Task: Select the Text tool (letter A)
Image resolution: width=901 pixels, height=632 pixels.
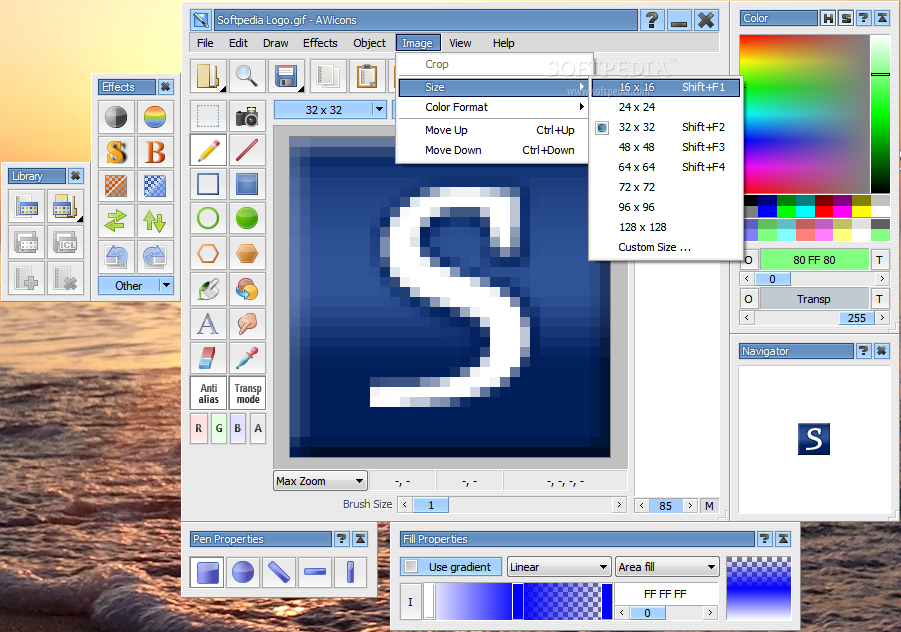Action: point(208,324)
